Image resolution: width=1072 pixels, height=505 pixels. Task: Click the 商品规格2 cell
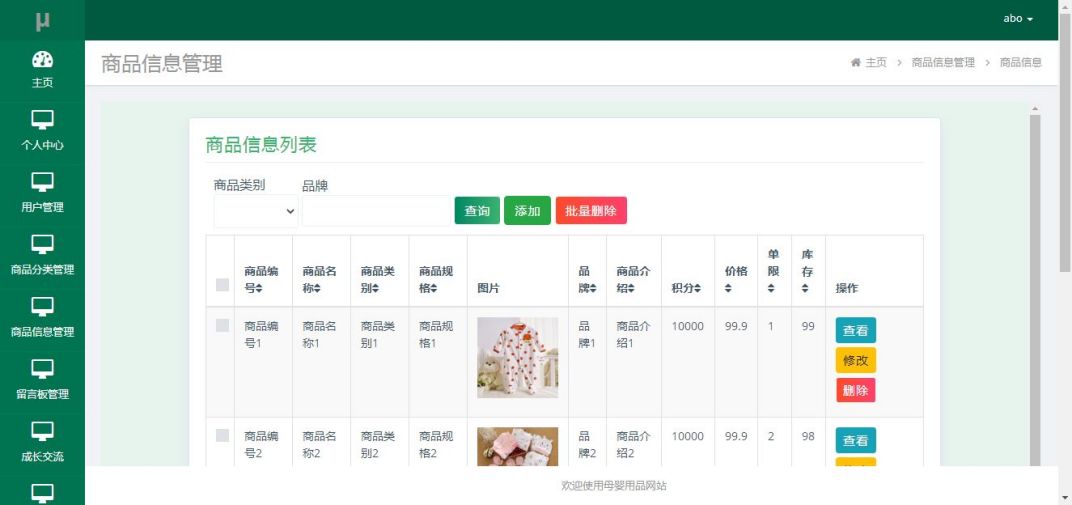436,444
